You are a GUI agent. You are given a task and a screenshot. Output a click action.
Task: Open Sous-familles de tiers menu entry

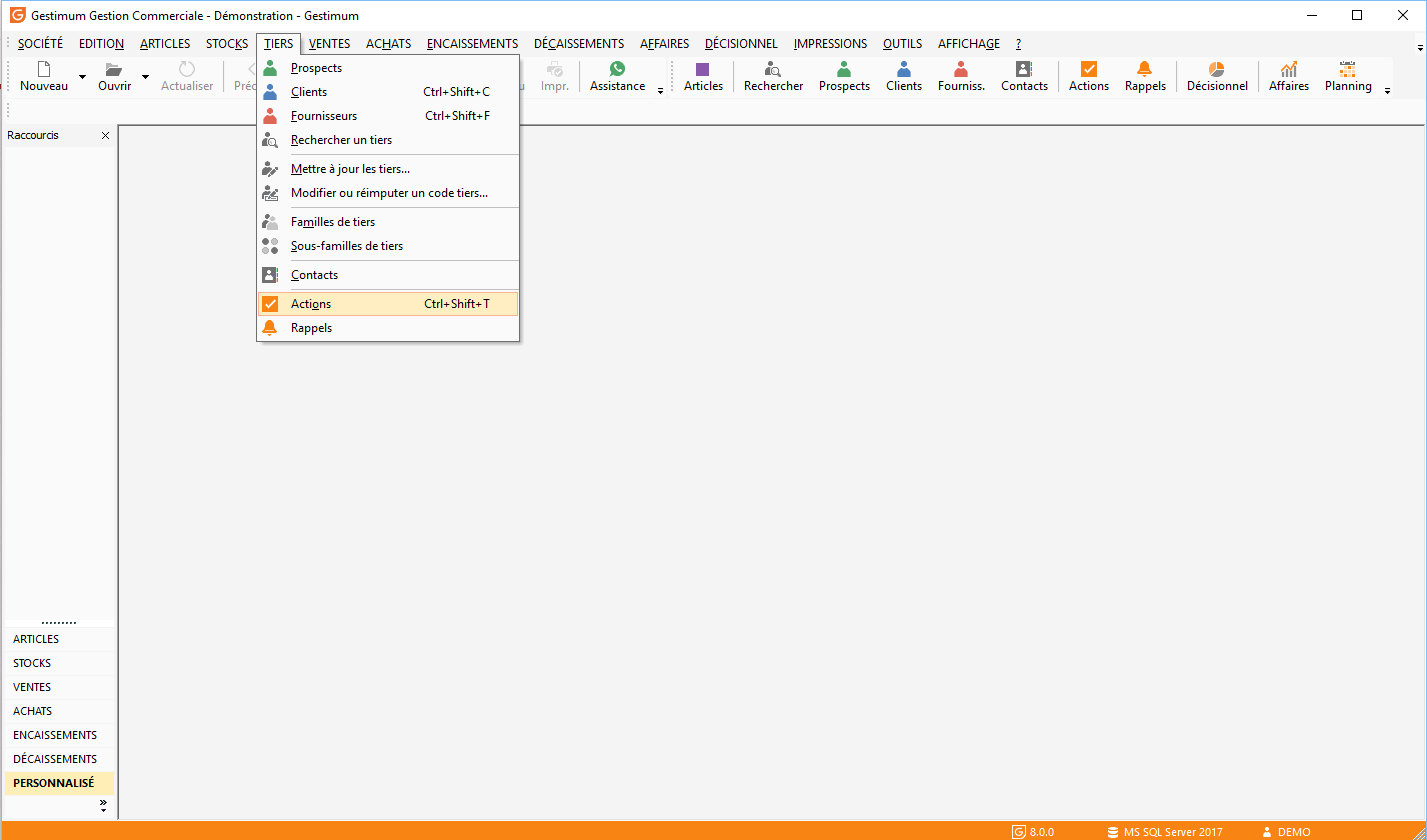click(388, 246)
